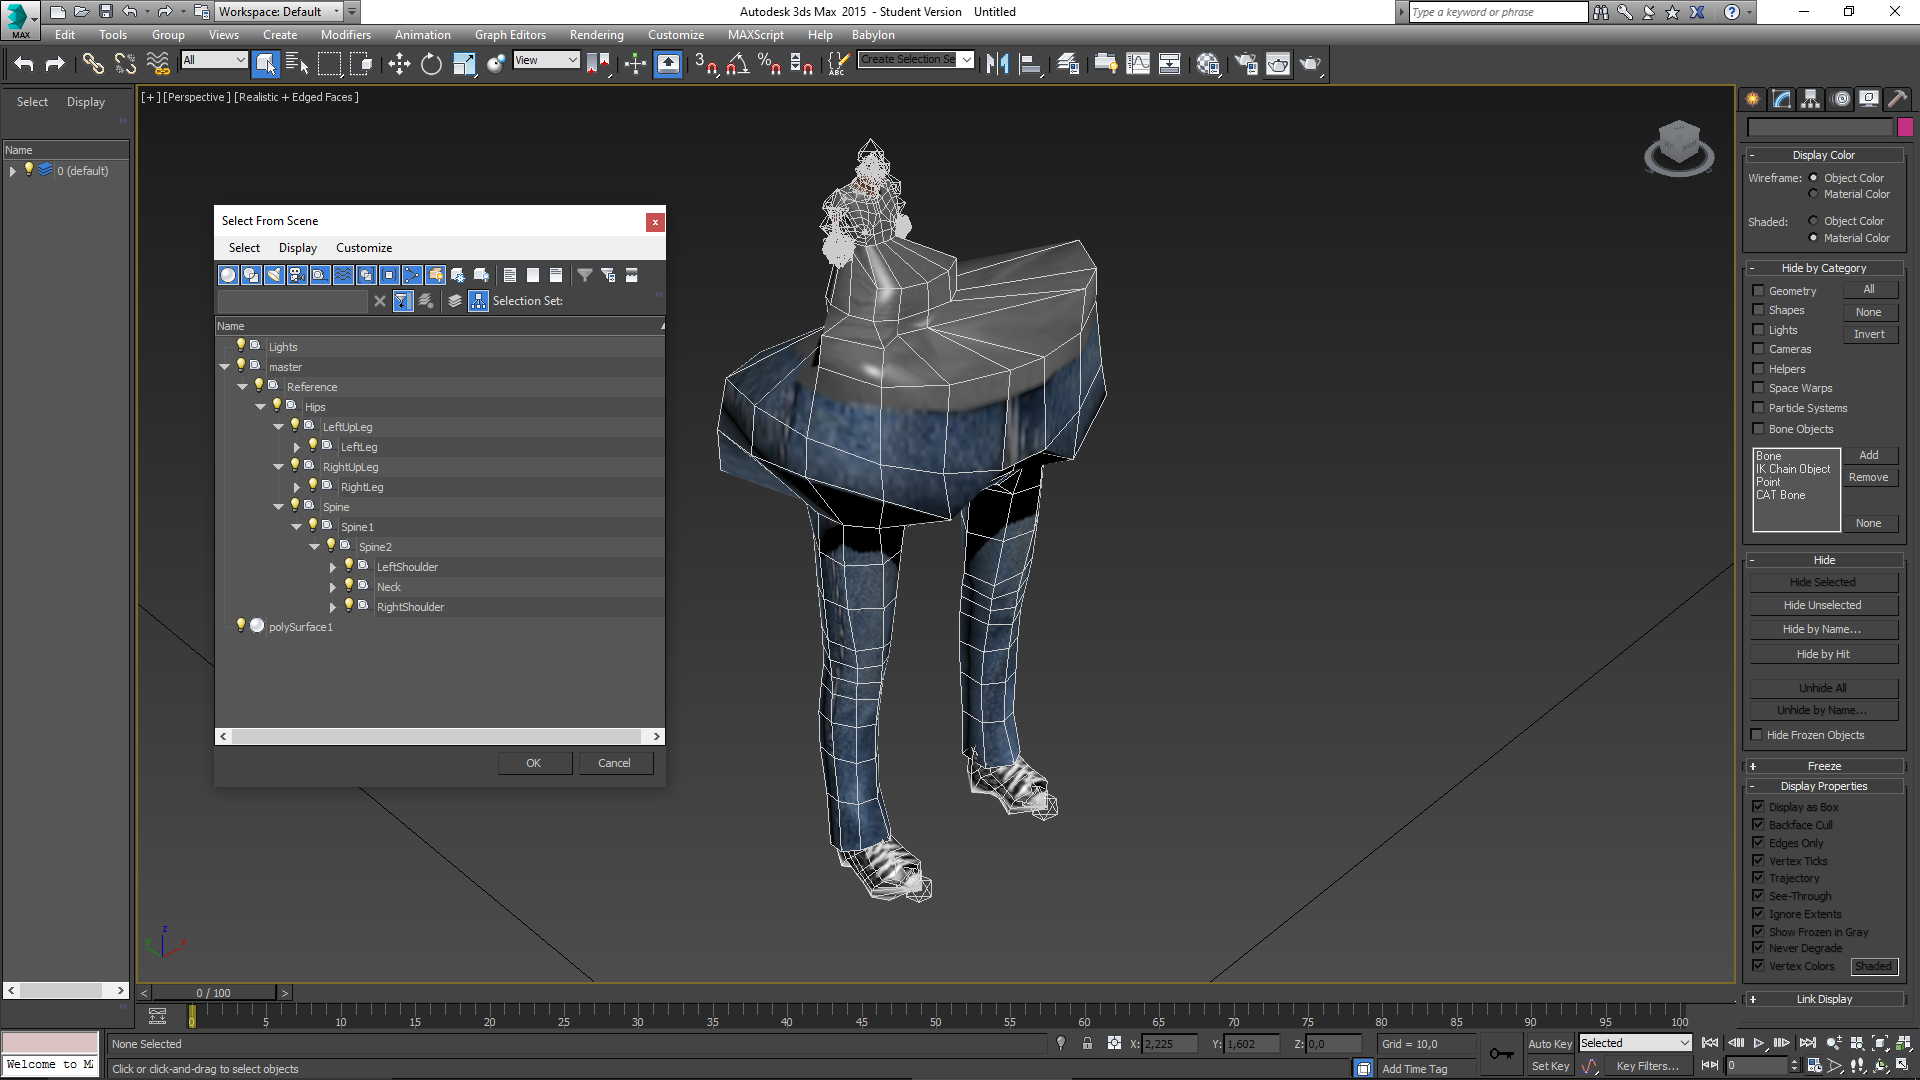The image size is (1920, 1080).
Task: Open the Render Setup teapot icon
Action: coord(1246,64)
